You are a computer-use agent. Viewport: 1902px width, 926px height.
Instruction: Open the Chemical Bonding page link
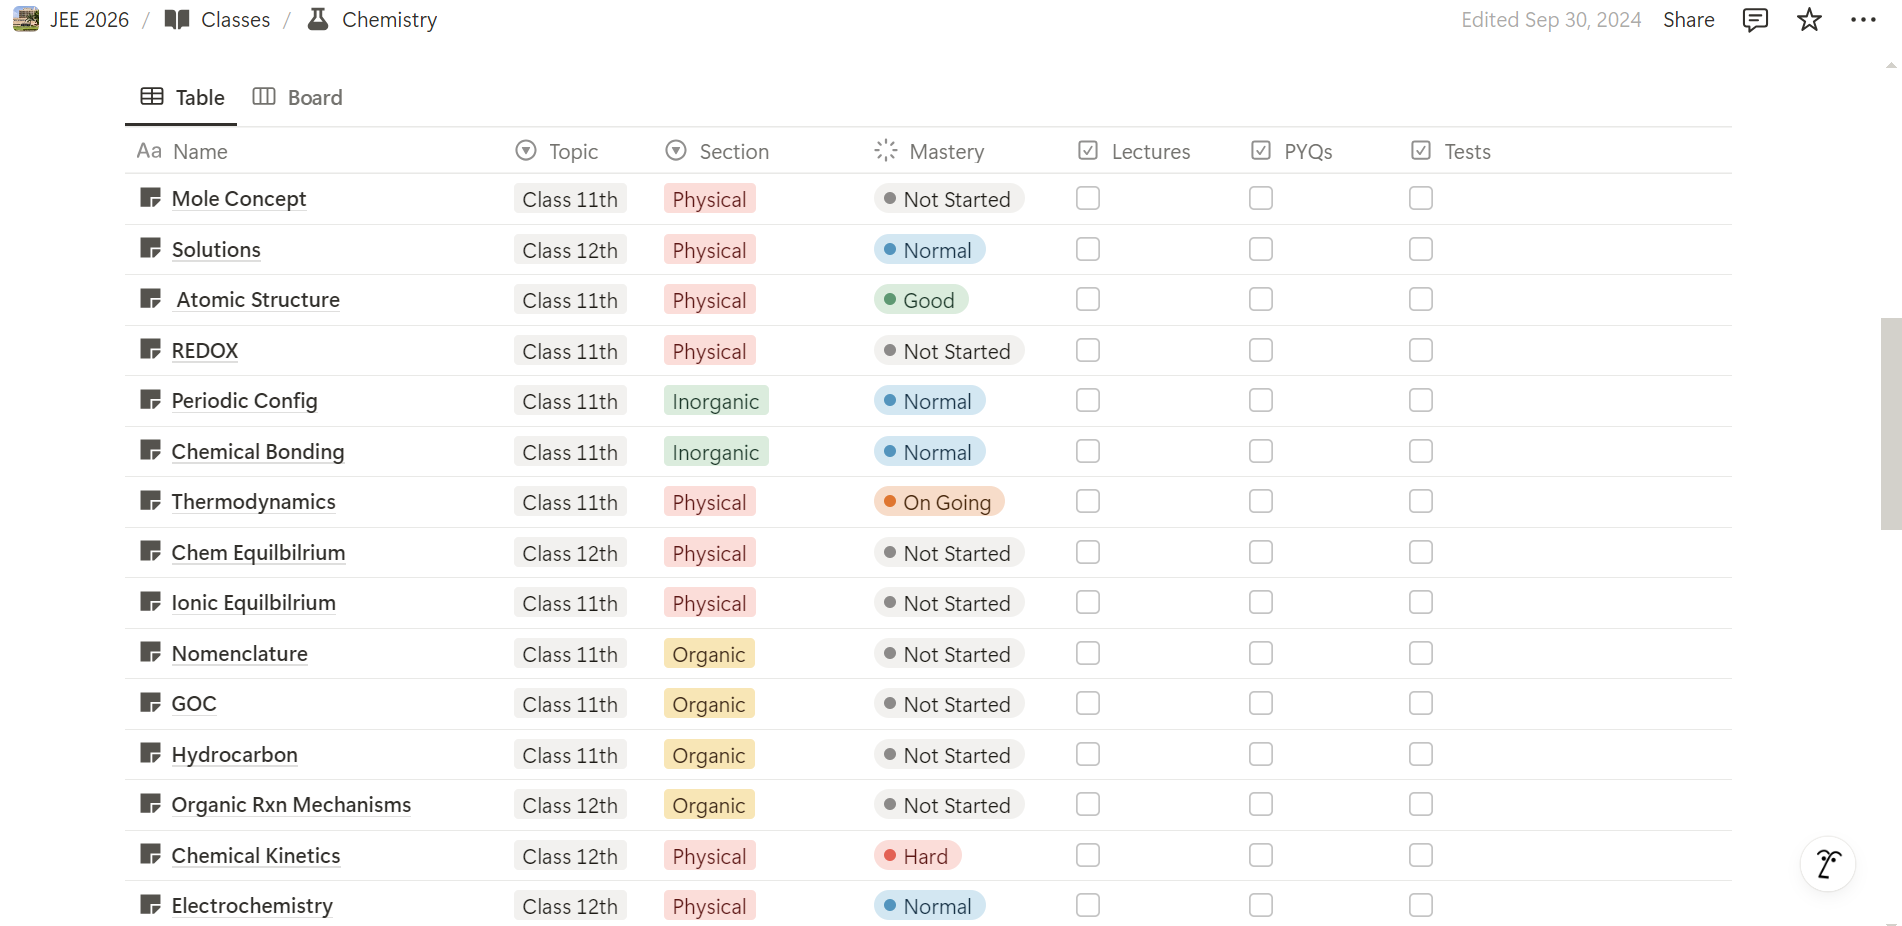pyautogui.click(x=258, y=451)
